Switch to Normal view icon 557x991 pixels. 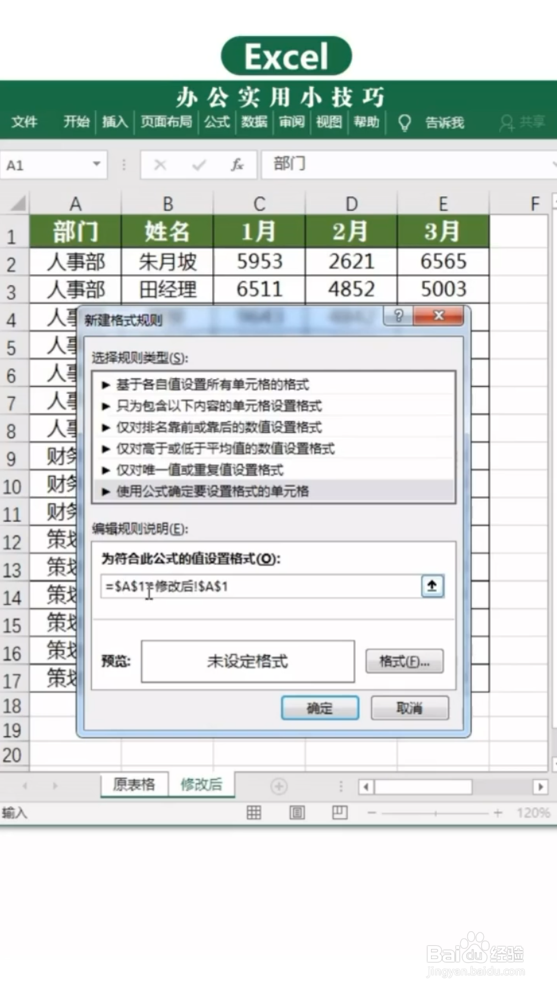(254, 813)
